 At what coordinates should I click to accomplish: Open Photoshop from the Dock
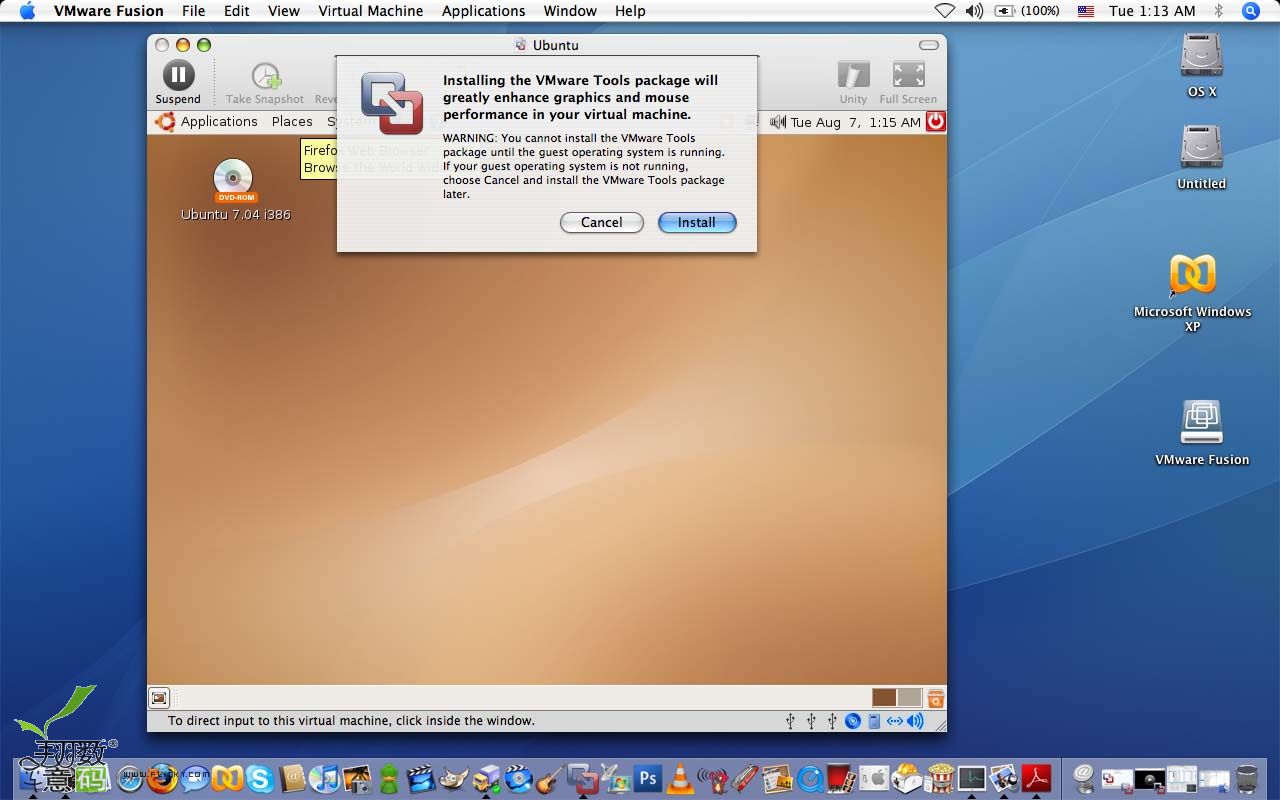[x=648, y=779]
